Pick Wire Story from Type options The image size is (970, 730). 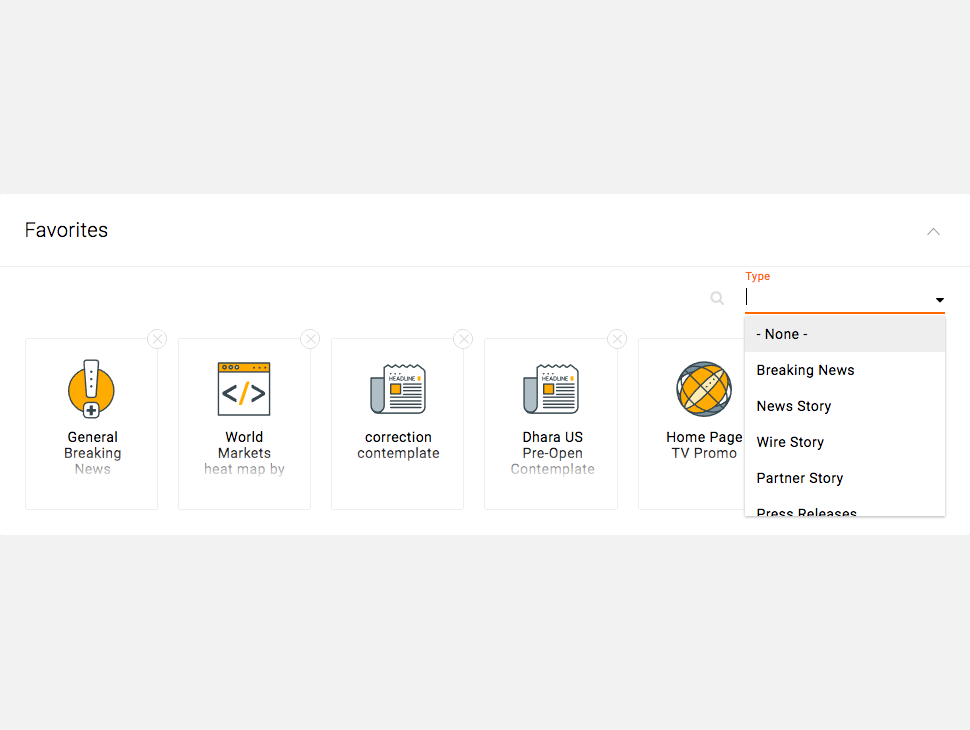(844, 442)
